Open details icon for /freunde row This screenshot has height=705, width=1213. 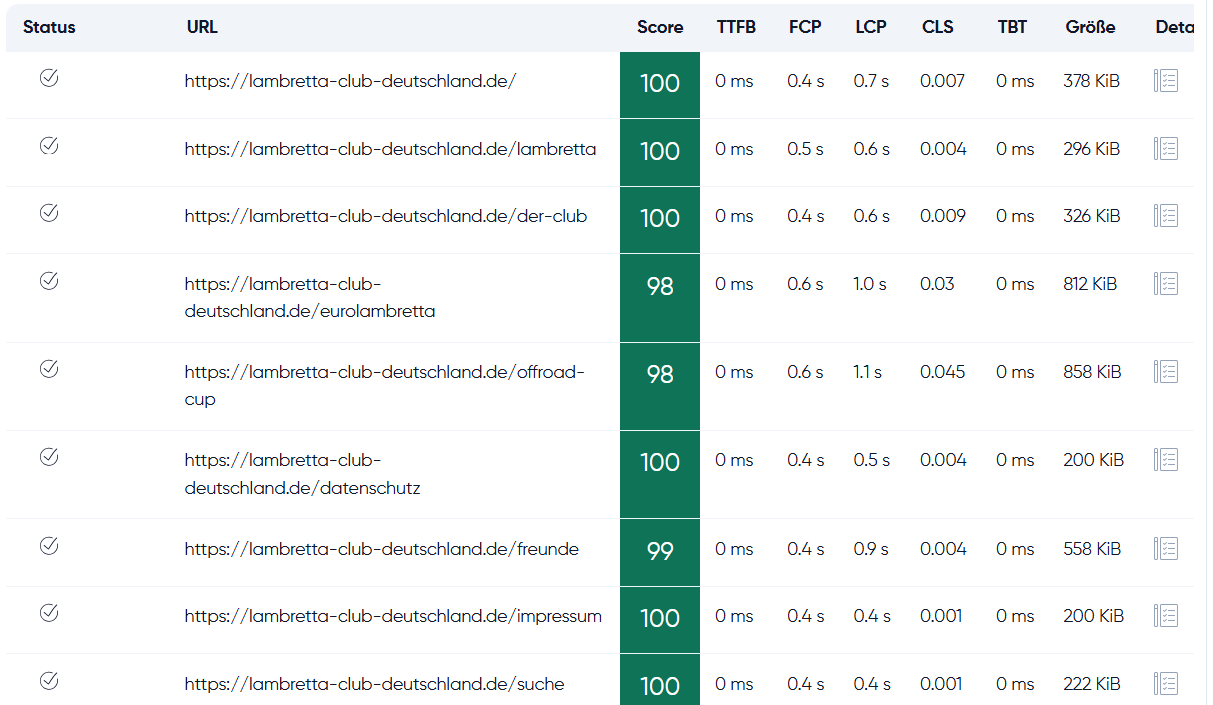(x=1166, y=549)
